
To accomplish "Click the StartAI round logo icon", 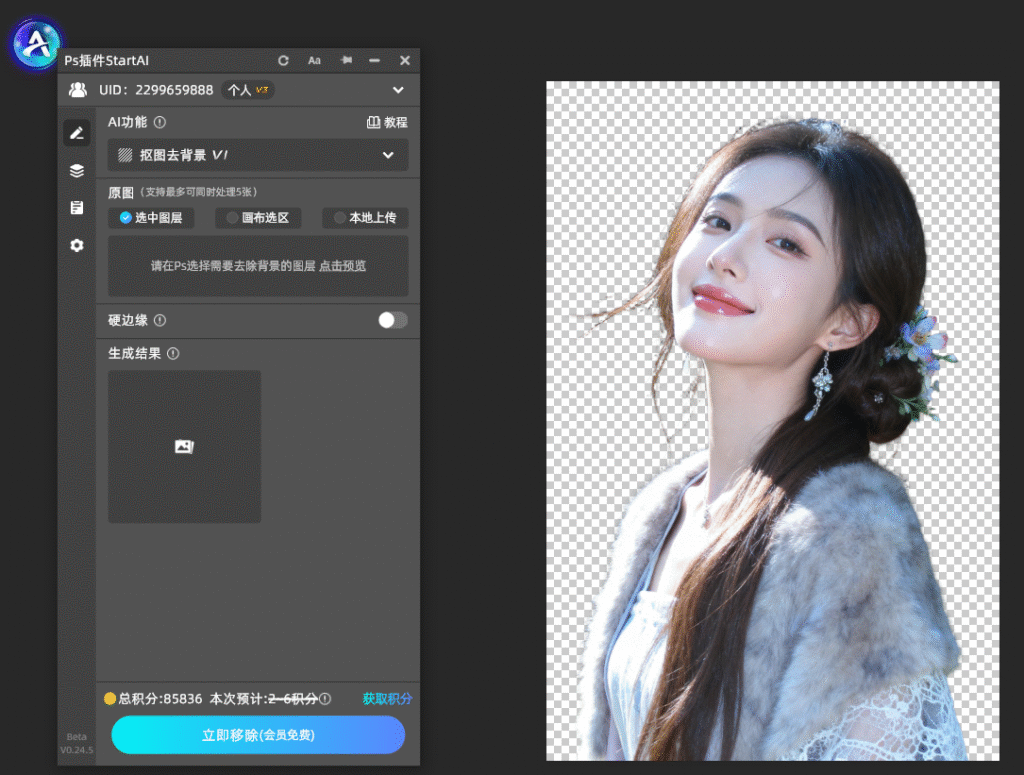I will coord(36,44).
